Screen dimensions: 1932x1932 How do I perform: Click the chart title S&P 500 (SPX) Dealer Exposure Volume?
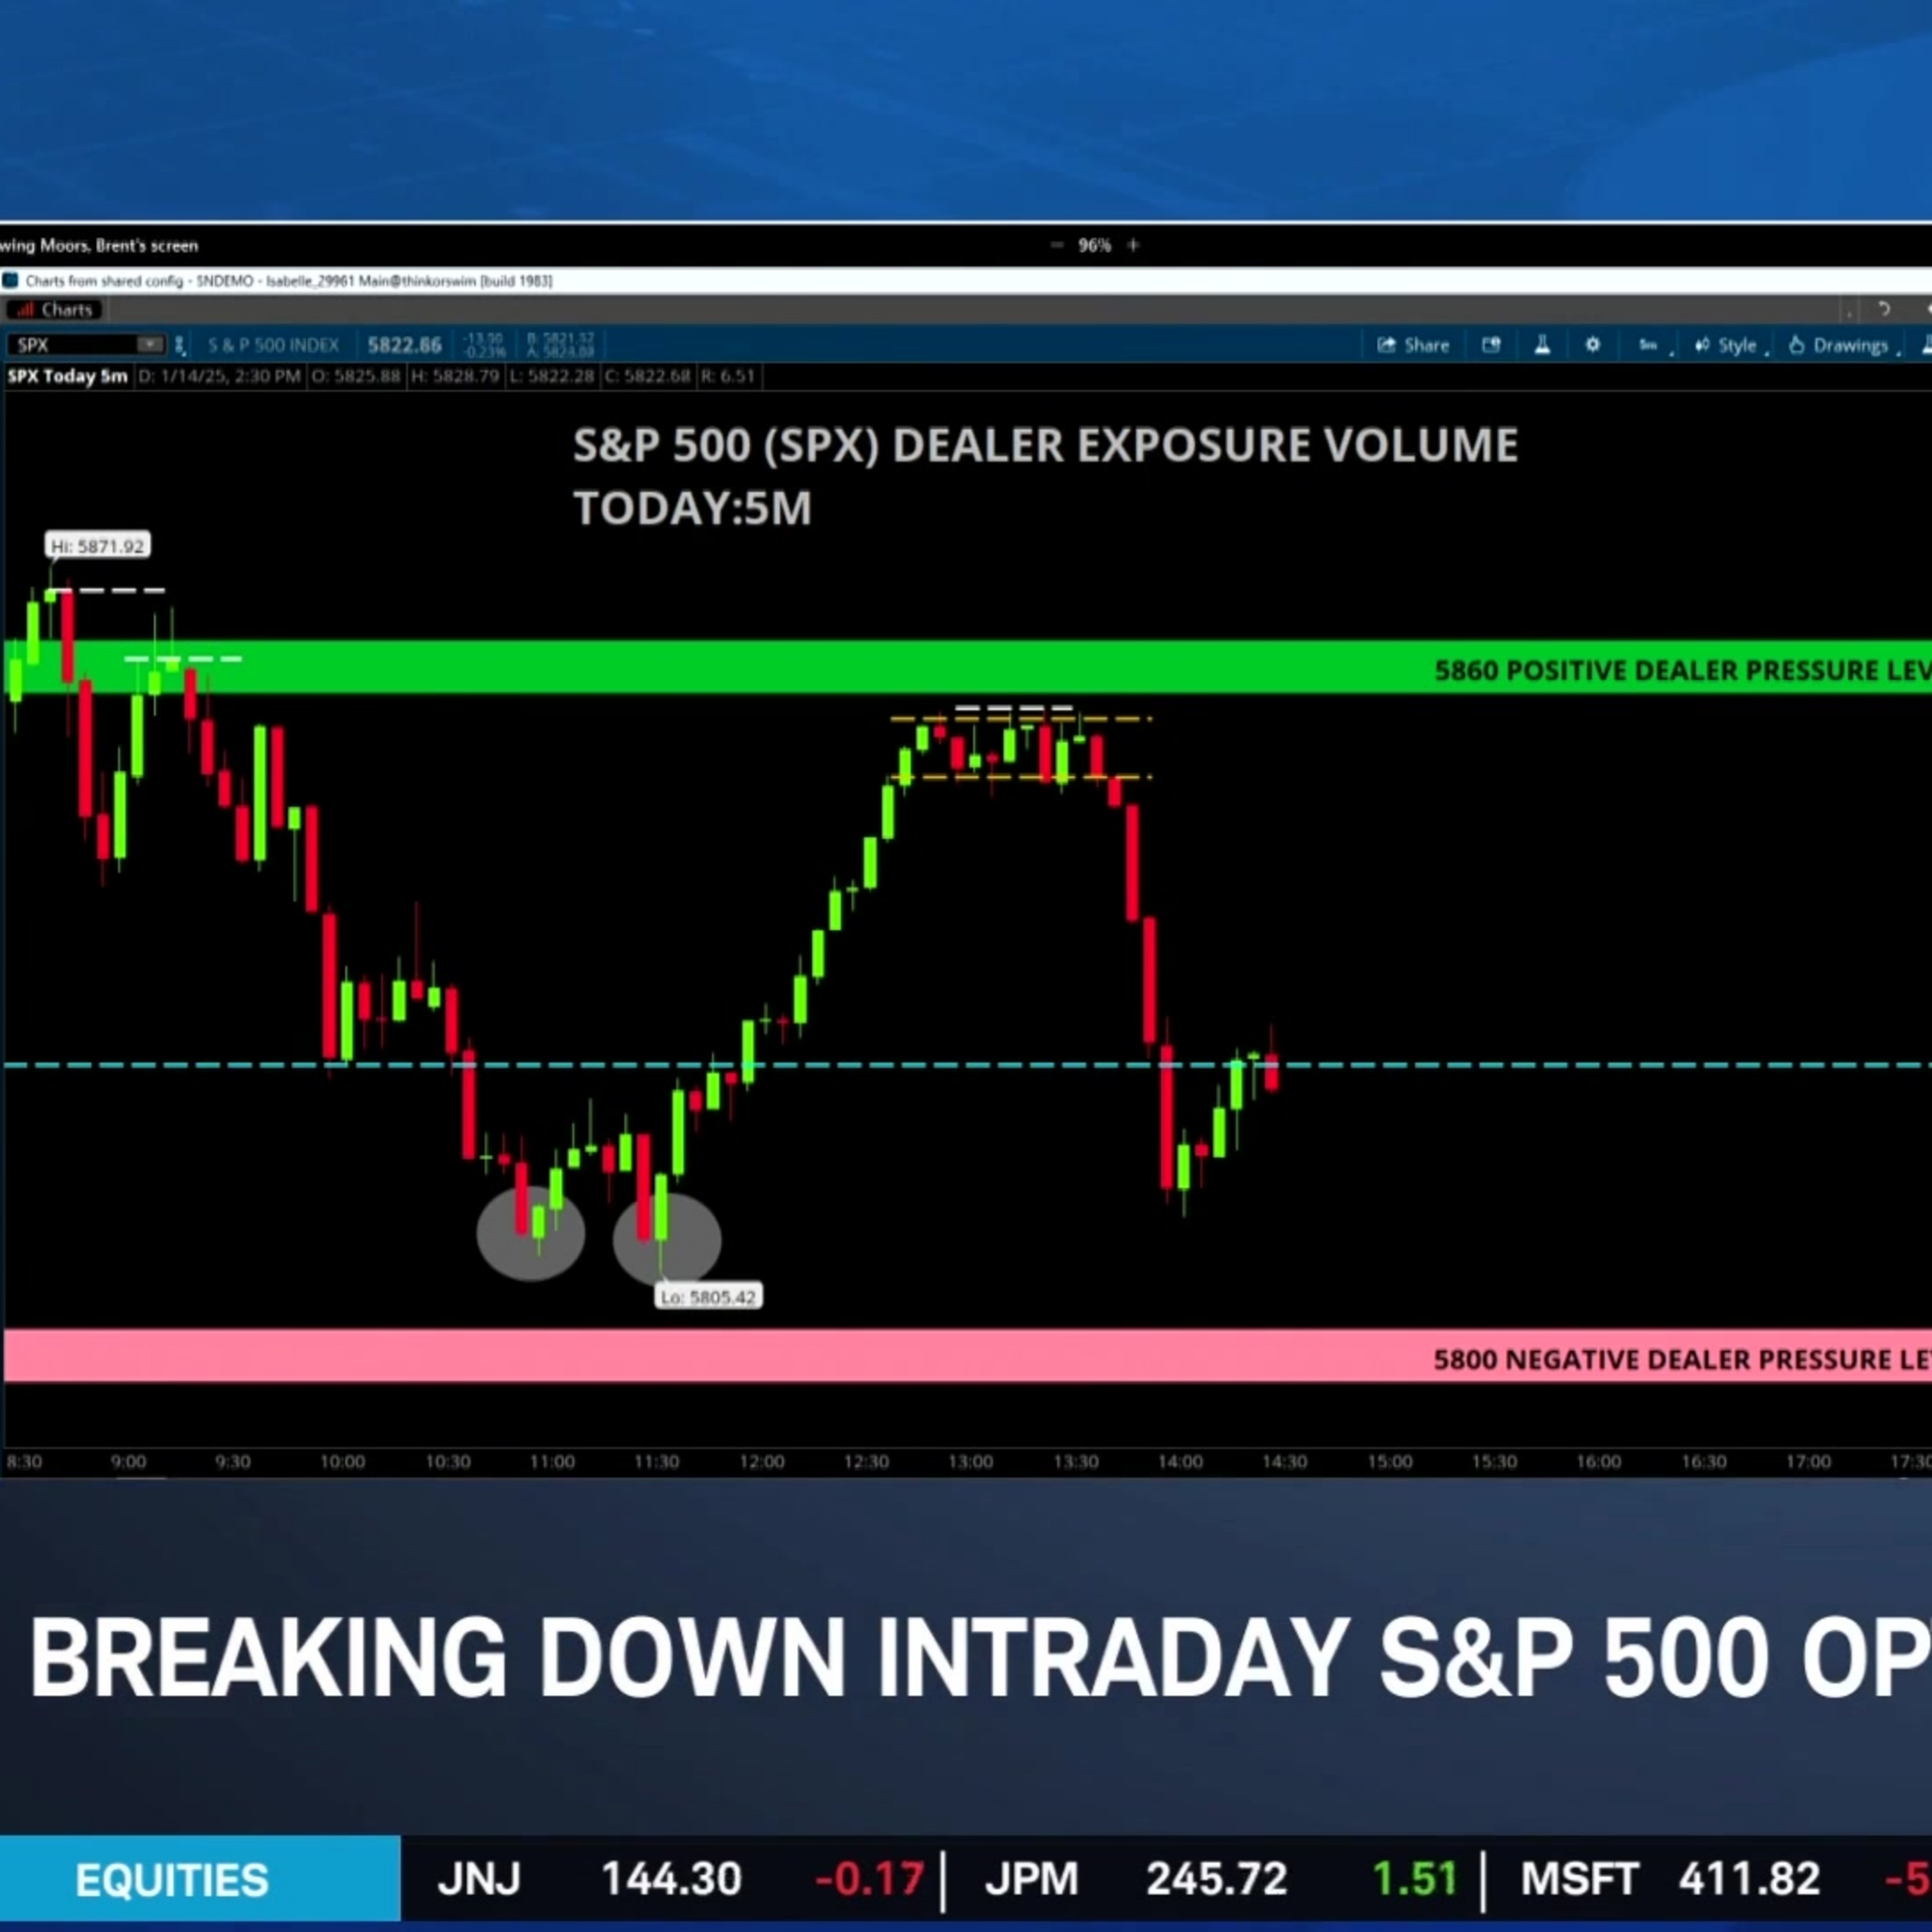coord(1045,476)
